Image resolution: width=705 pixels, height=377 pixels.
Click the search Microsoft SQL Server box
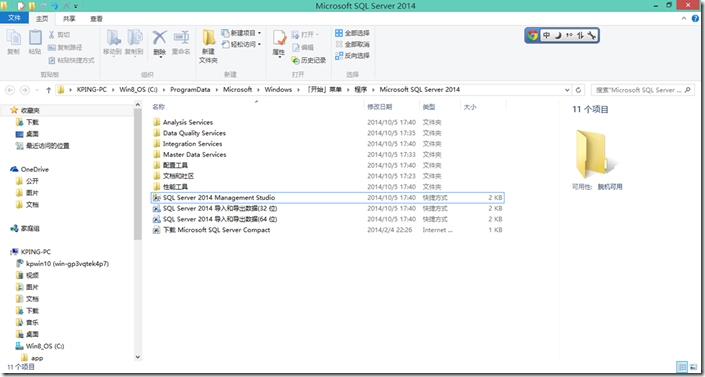coord(642,90)
